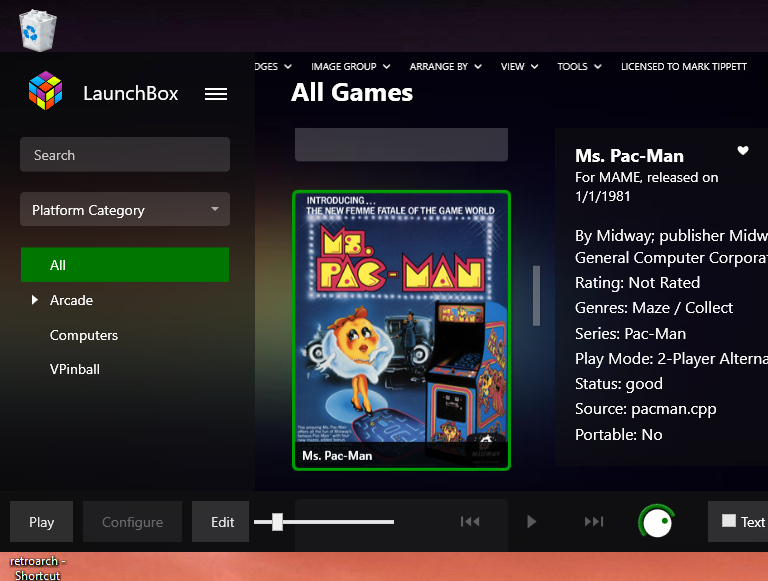This screenshot has height=581, width=768.
Task: Click the All Games heading
Action: [x=352, y=93]
